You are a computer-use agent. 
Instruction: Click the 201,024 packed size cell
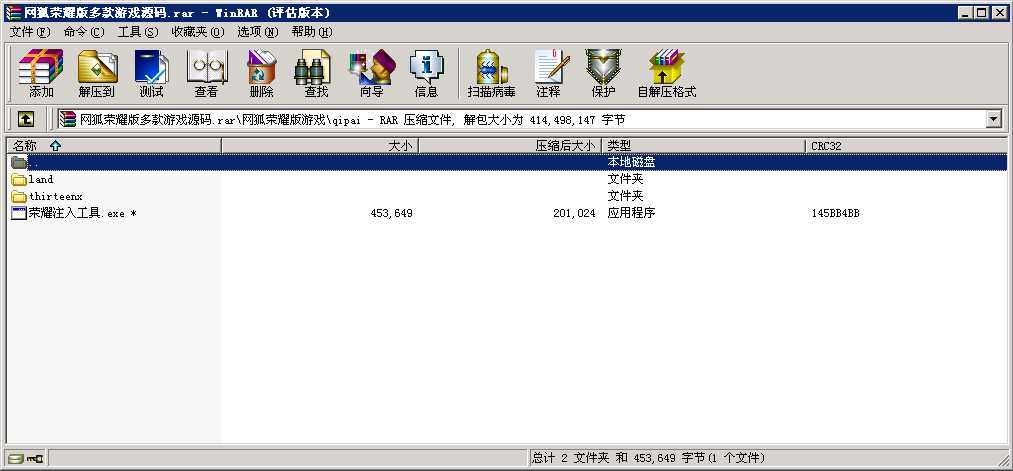click(x=574, y=213)
